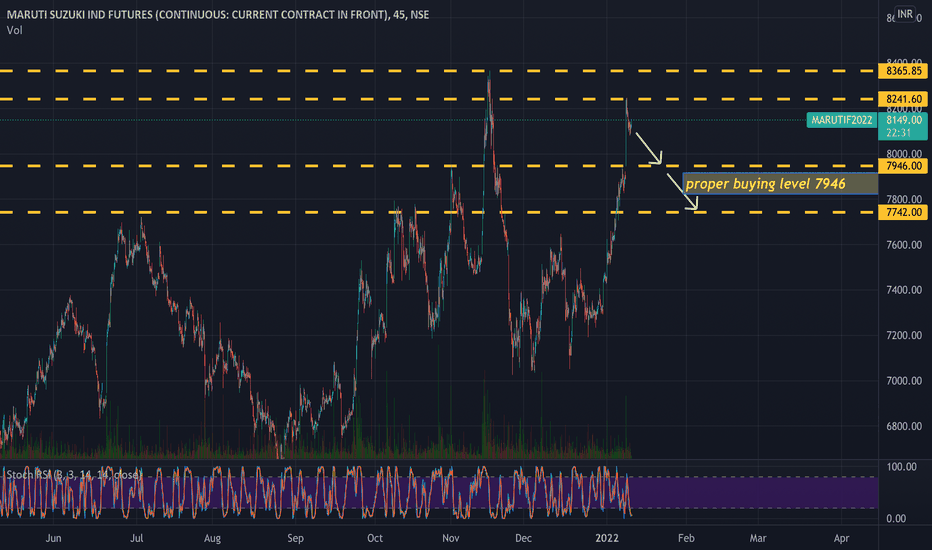Screen dimensions: 932x550
Task: Click the MARUTI SUZUKI IND FUTURES chart title
Action: [x=218, y=14]
